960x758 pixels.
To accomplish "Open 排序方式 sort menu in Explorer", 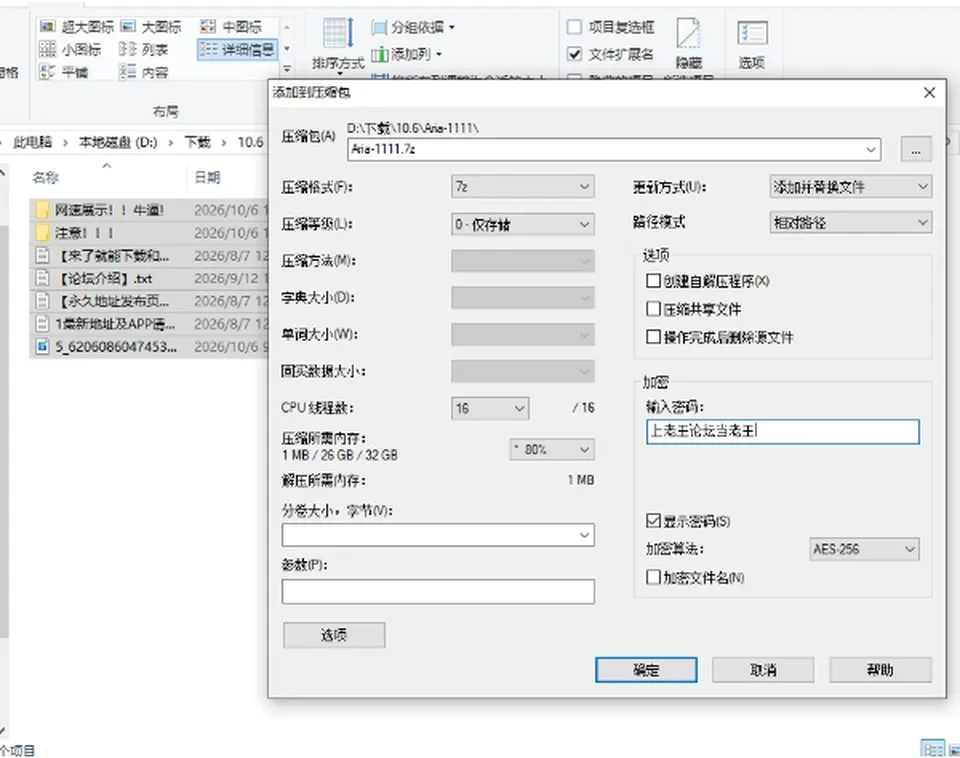I will point(338,45).
